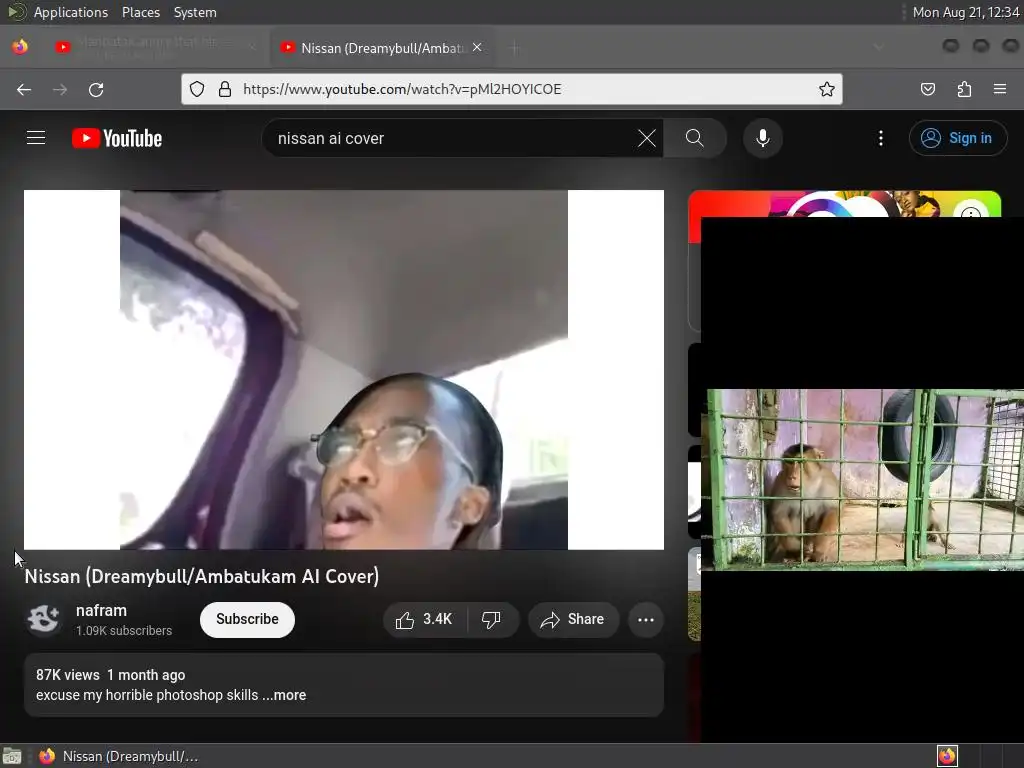Open nafram channel avatar
The width and height of the screenshot is (1024, 768).
43,619
